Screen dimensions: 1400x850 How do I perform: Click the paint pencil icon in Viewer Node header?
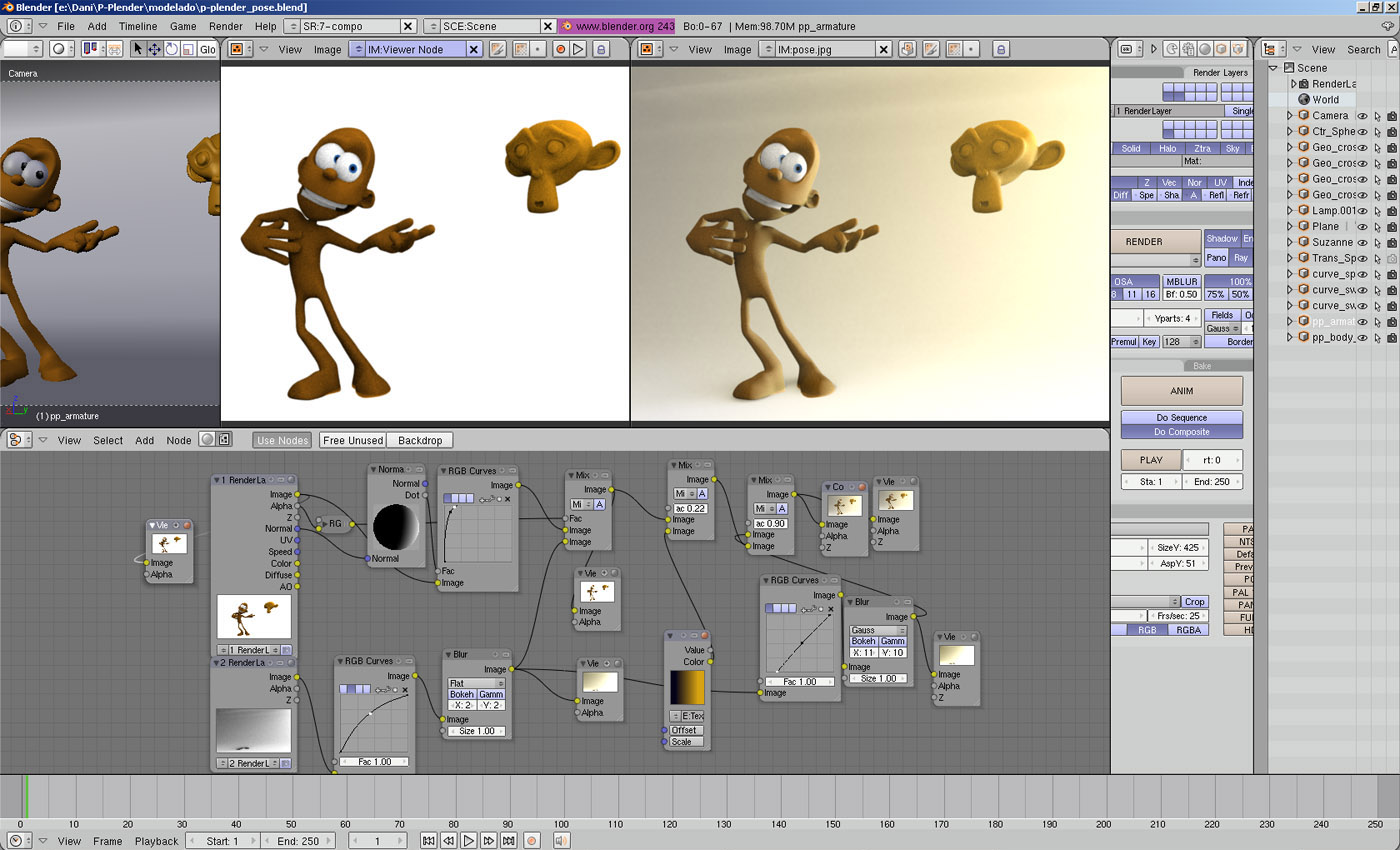[497, 49]
